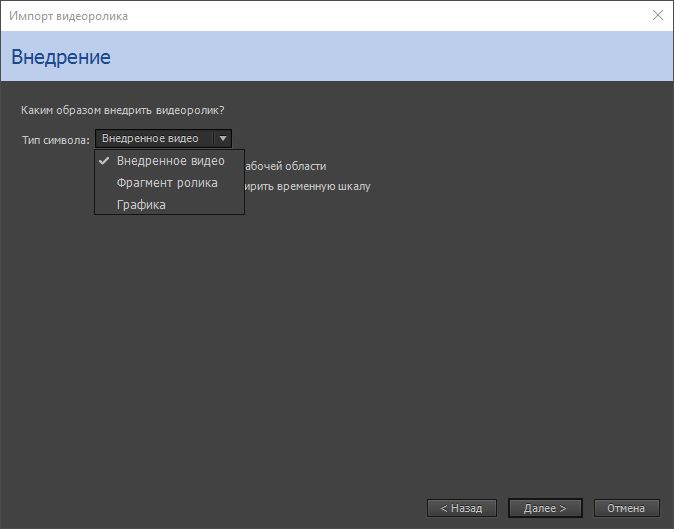Go back with the Назад button
674x529 pixels.
[462, 508]
